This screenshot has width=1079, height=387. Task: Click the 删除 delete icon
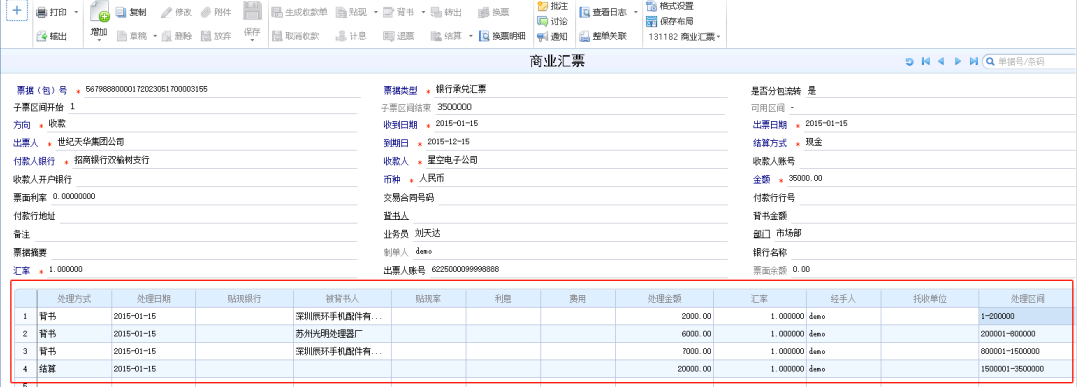167,36
